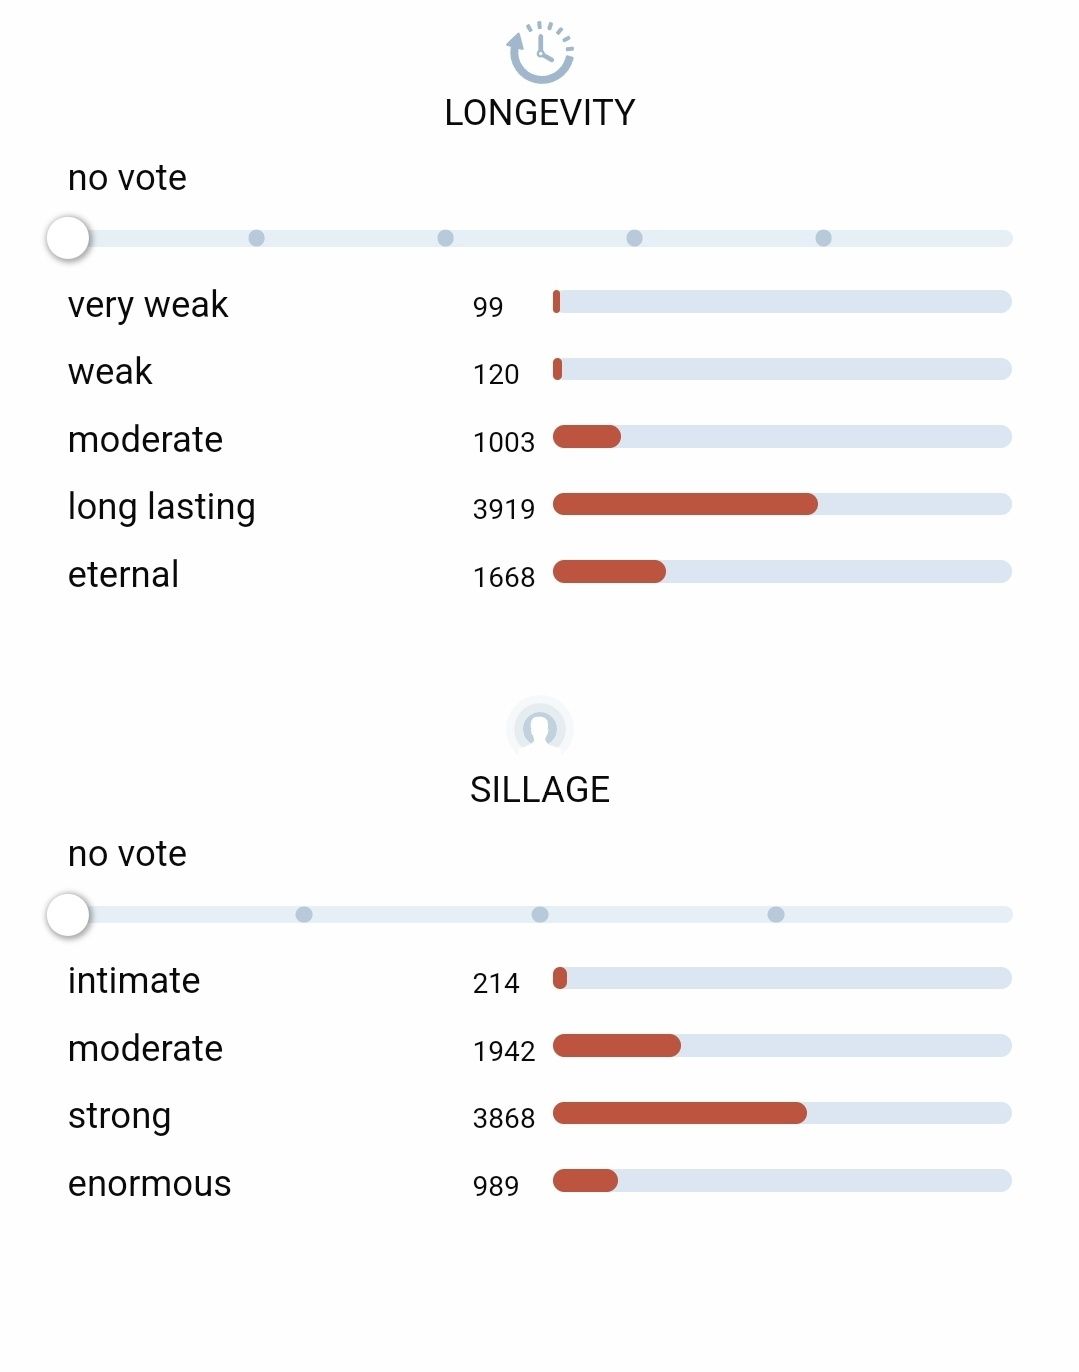Set sillage slider to the fourth dot

[776, 914]
